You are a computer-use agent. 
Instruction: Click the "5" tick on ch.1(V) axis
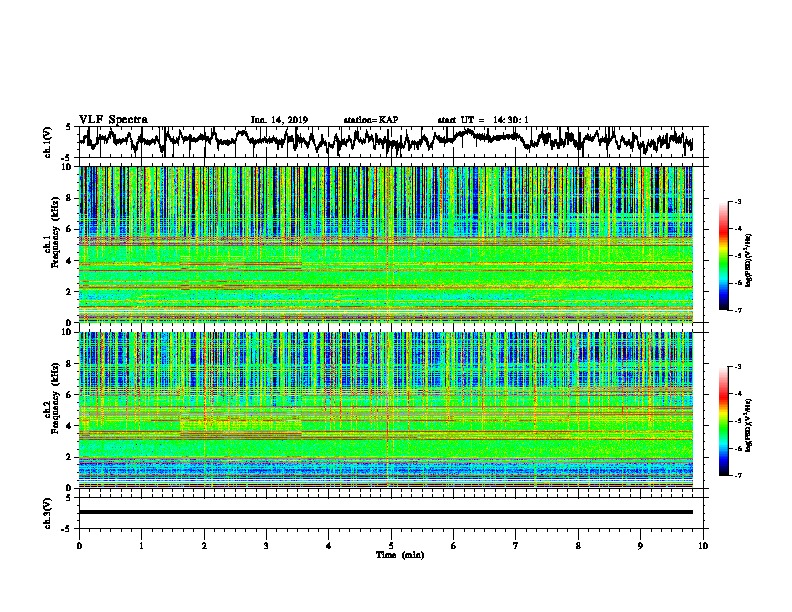tap(68, 127)
